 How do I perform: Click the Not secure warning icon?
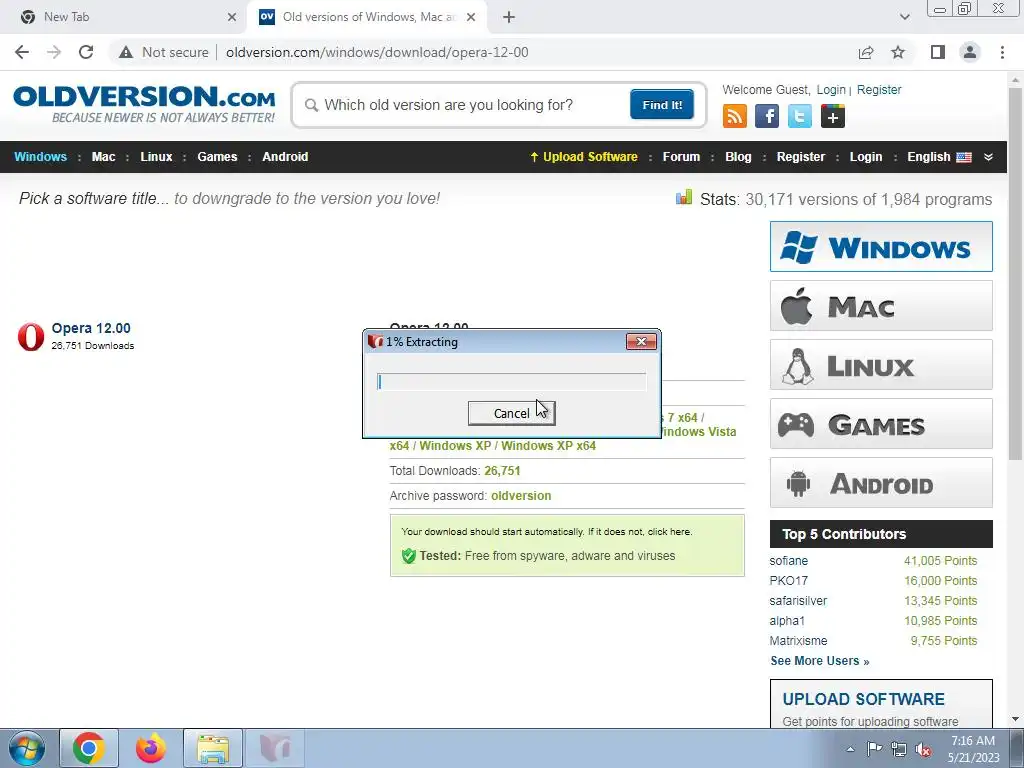[x=126, y=52]
